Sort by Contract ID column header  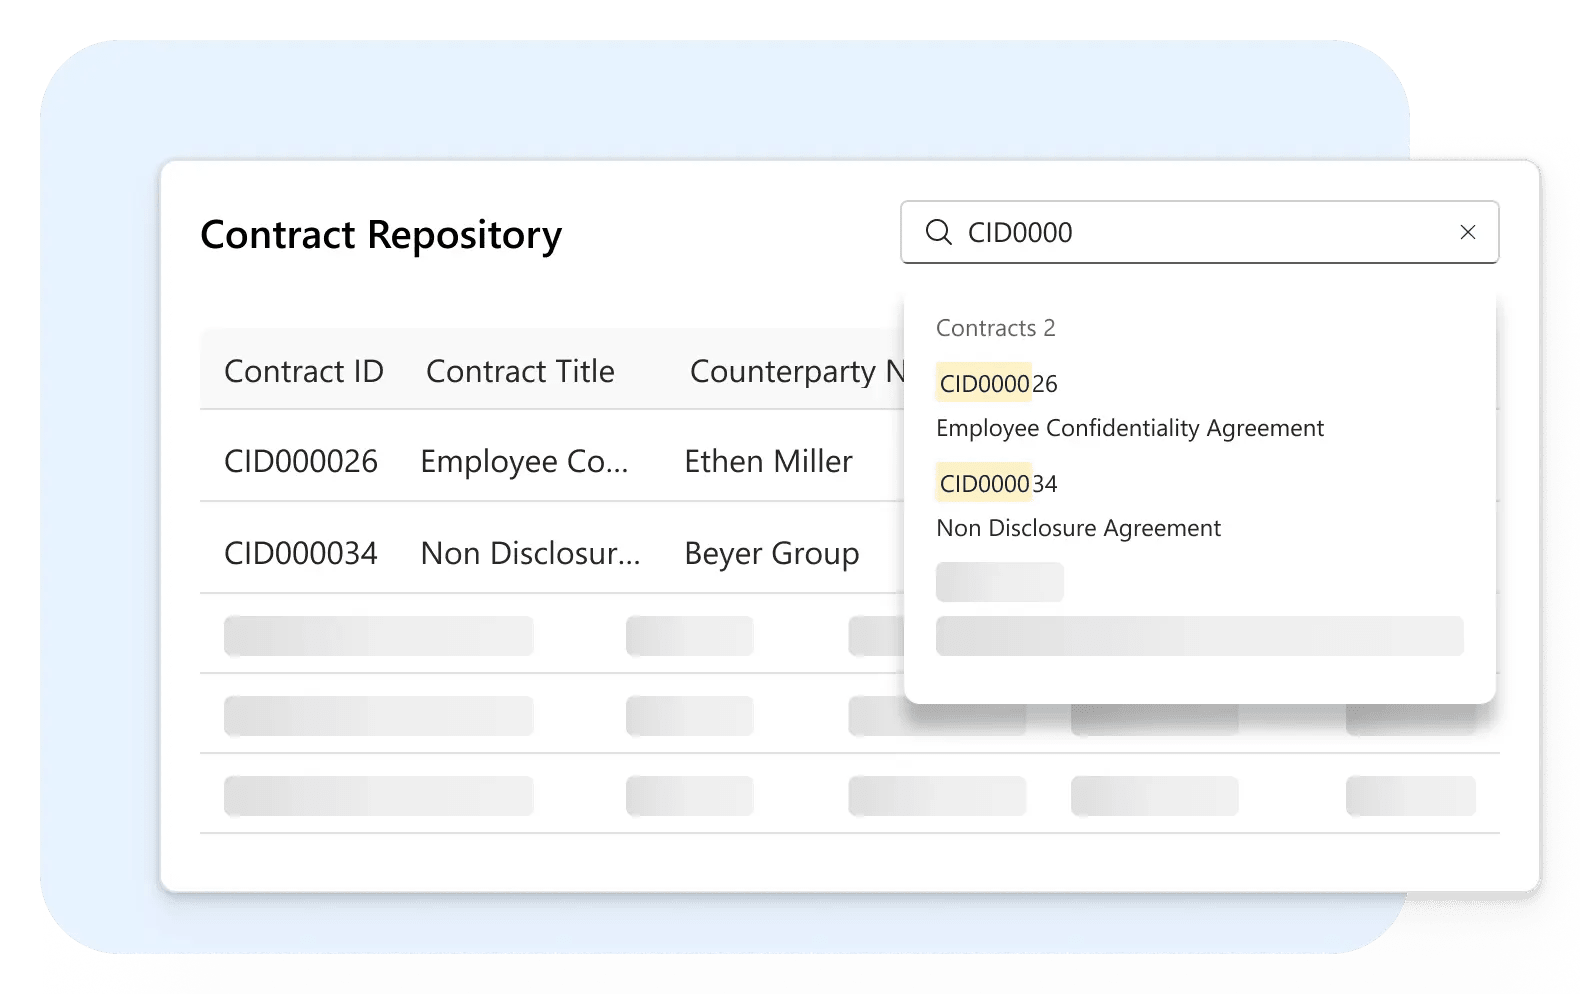pos(304,371)
